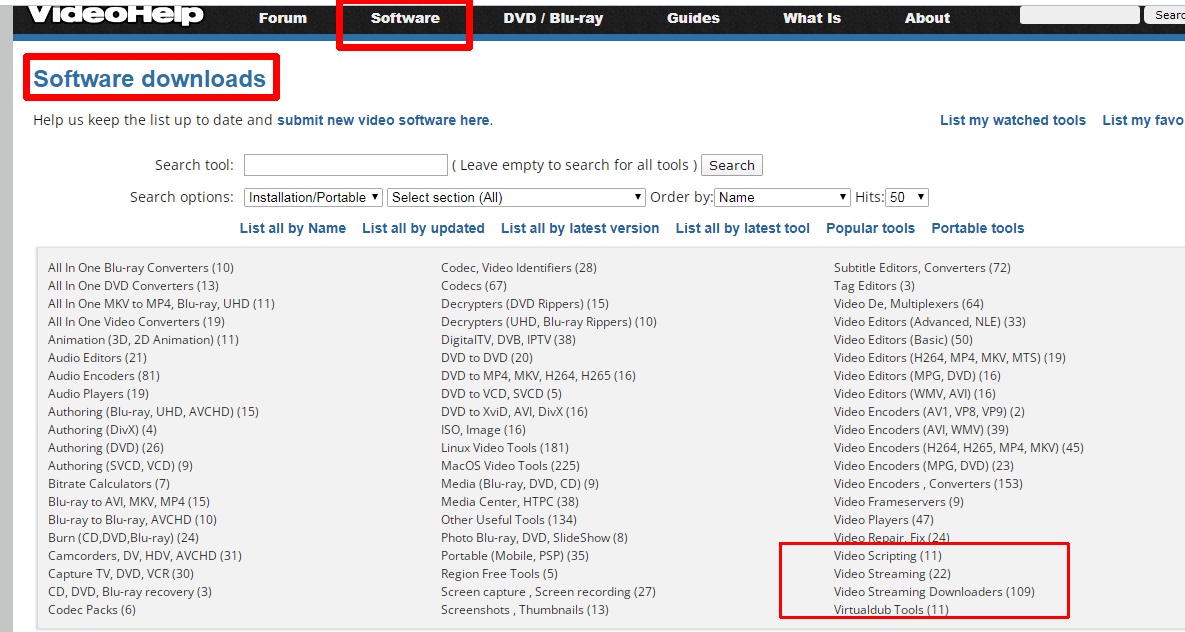Click the Search tool text field
This screenshot has height=632, width=1185.
[346, 165]
